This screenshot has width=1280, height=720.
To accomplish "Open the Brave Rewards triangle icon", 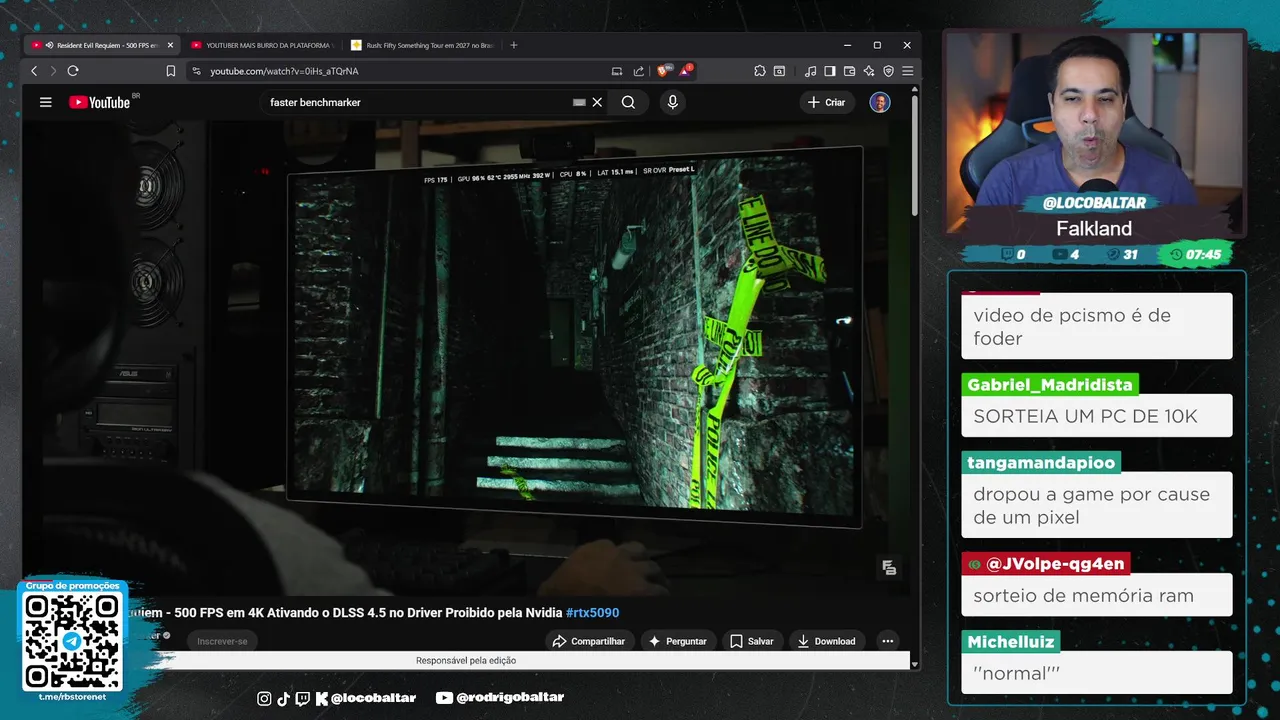I will pyautogui.click(x=686, y=71).
